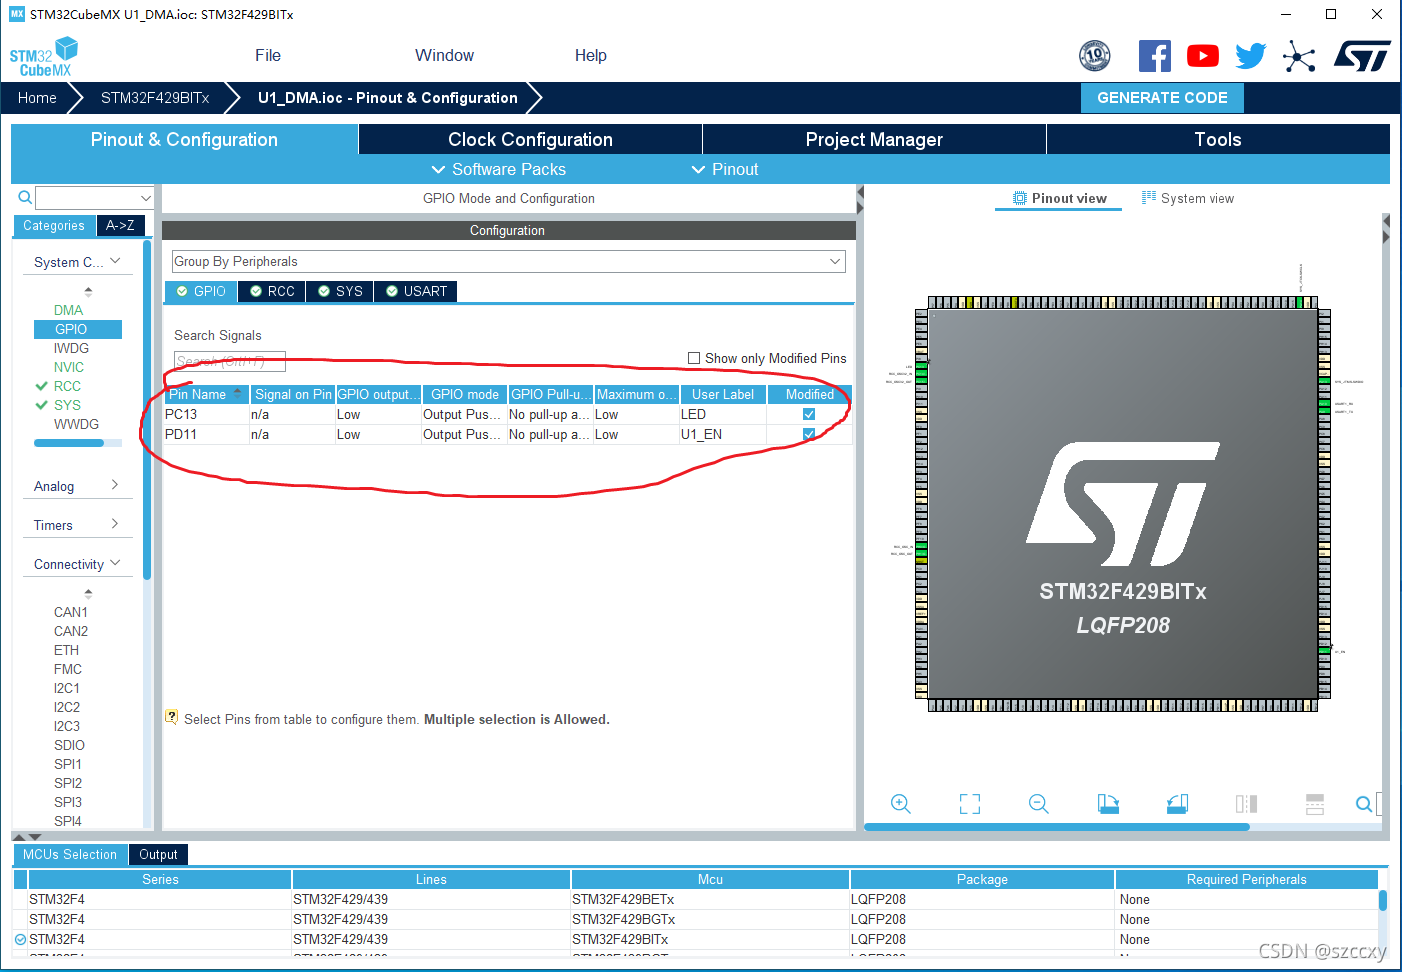Open the peripheral search combo box
Screen dimensions: 1402x972
pyautogui.click(x=94, y=198)
